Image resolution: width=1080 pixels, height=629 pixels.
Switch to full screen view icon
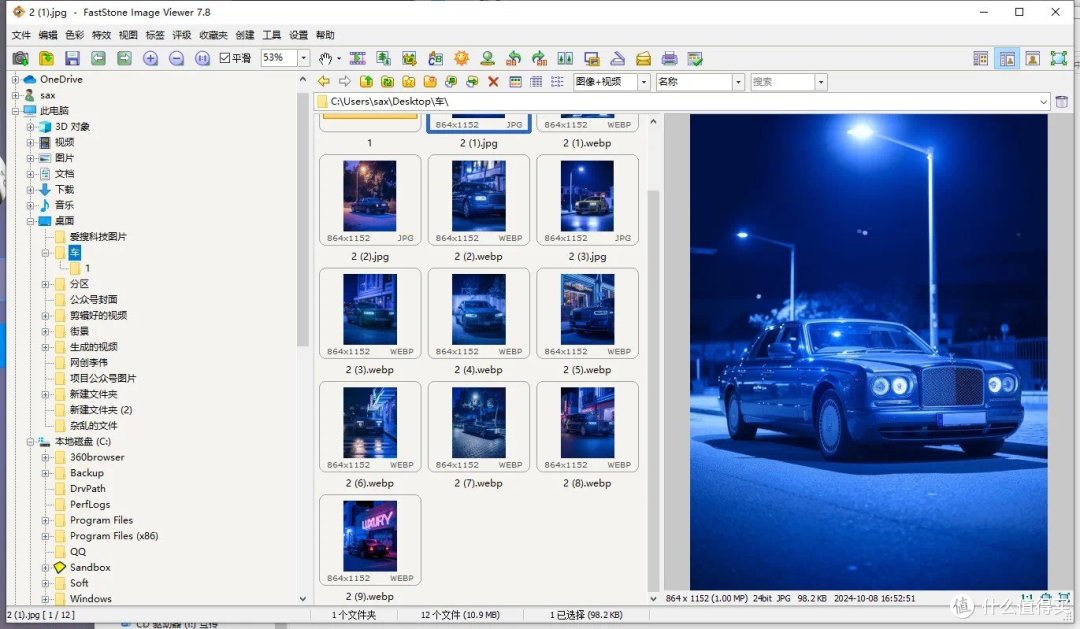tap(1058, 59)
